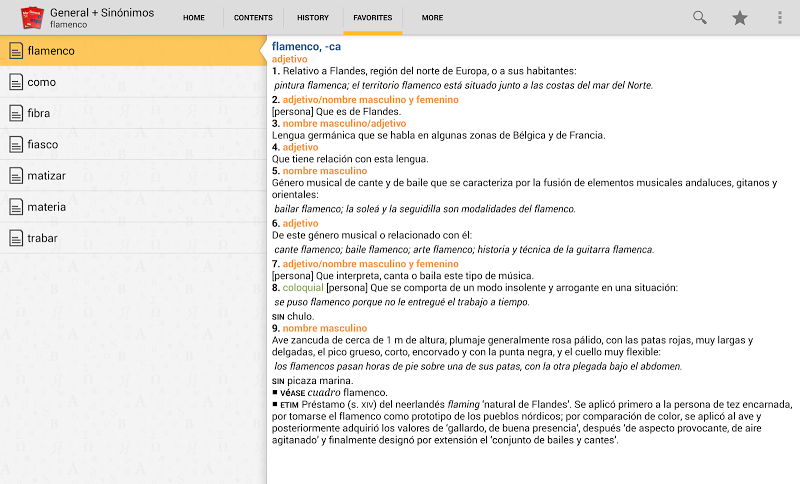Viewport: 800px width, 484px height.
Task: Select the 'flamenco' favorite entry
Action: (x=133, y=50)
